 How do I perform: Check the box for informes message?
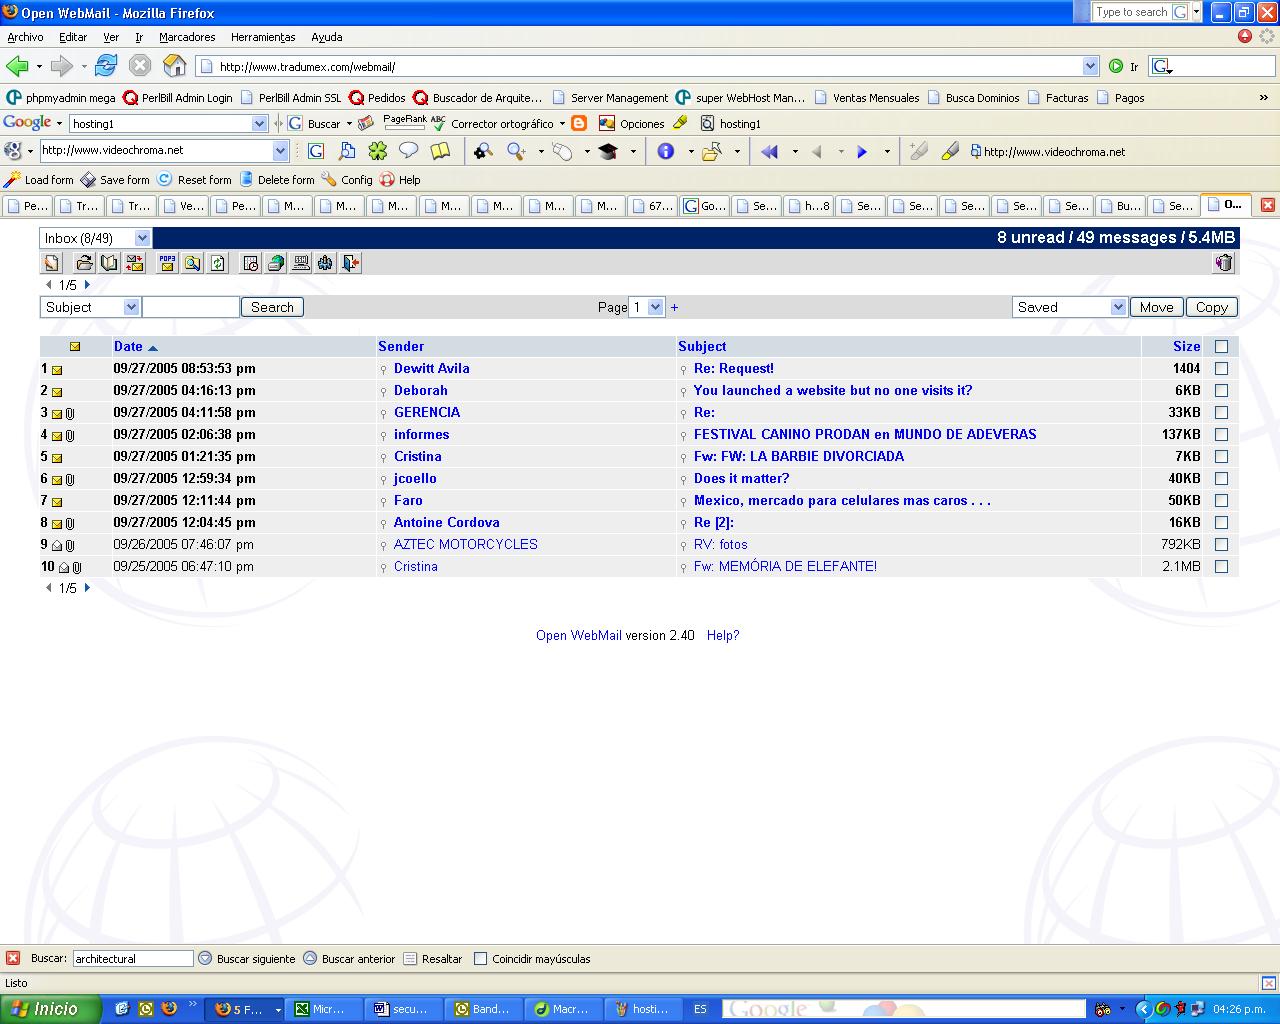1221,434
